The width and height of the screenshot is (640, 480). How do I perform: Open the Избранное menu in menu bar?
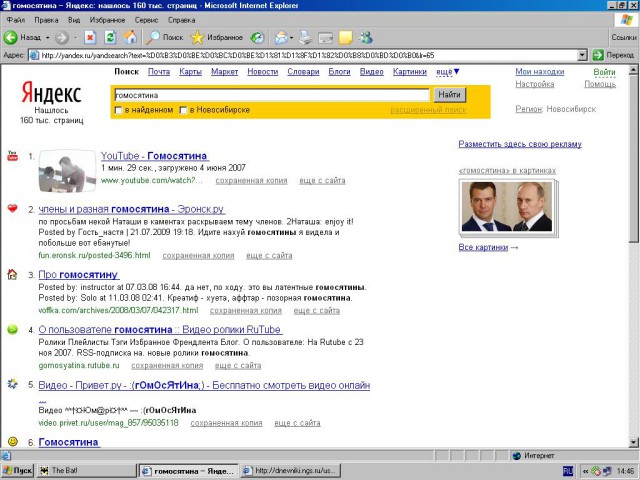(x=107, y=20)
